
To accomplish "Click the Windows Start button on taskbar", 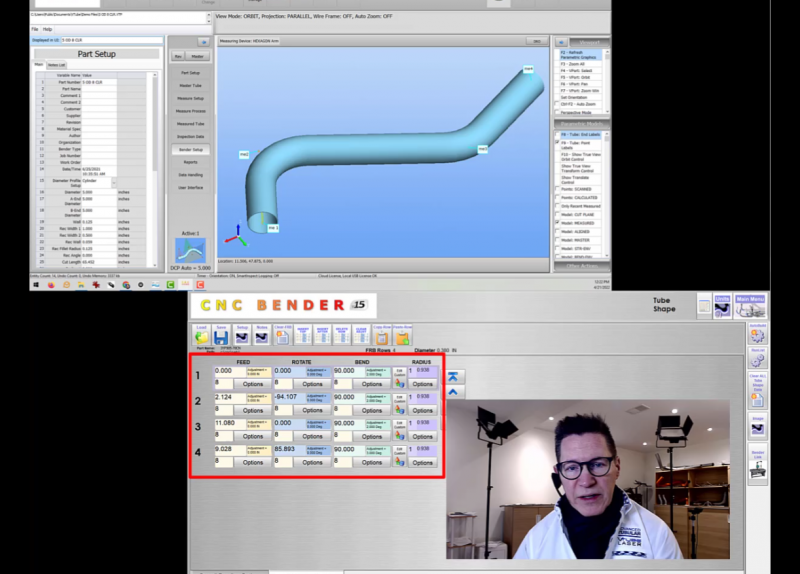I will pyautogui.click(x=36, y=285).
